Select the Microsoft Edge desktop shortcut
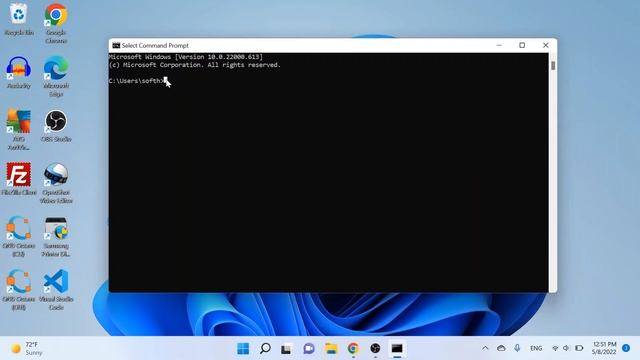The width and height of the screenshot is (640, 360). point(56,77)
